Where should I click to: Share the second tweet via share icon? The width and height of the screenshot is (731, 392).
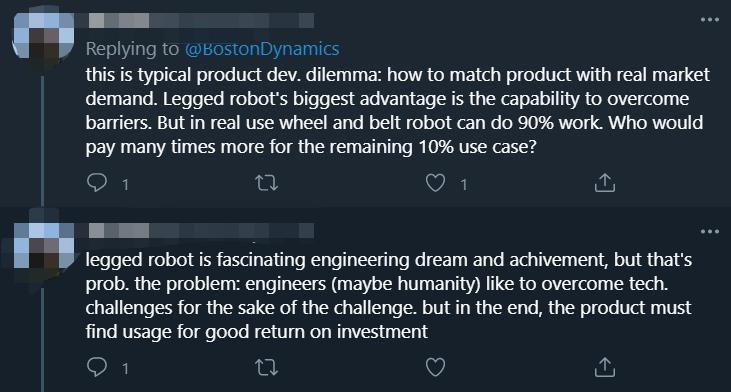[x=605, y=367]
